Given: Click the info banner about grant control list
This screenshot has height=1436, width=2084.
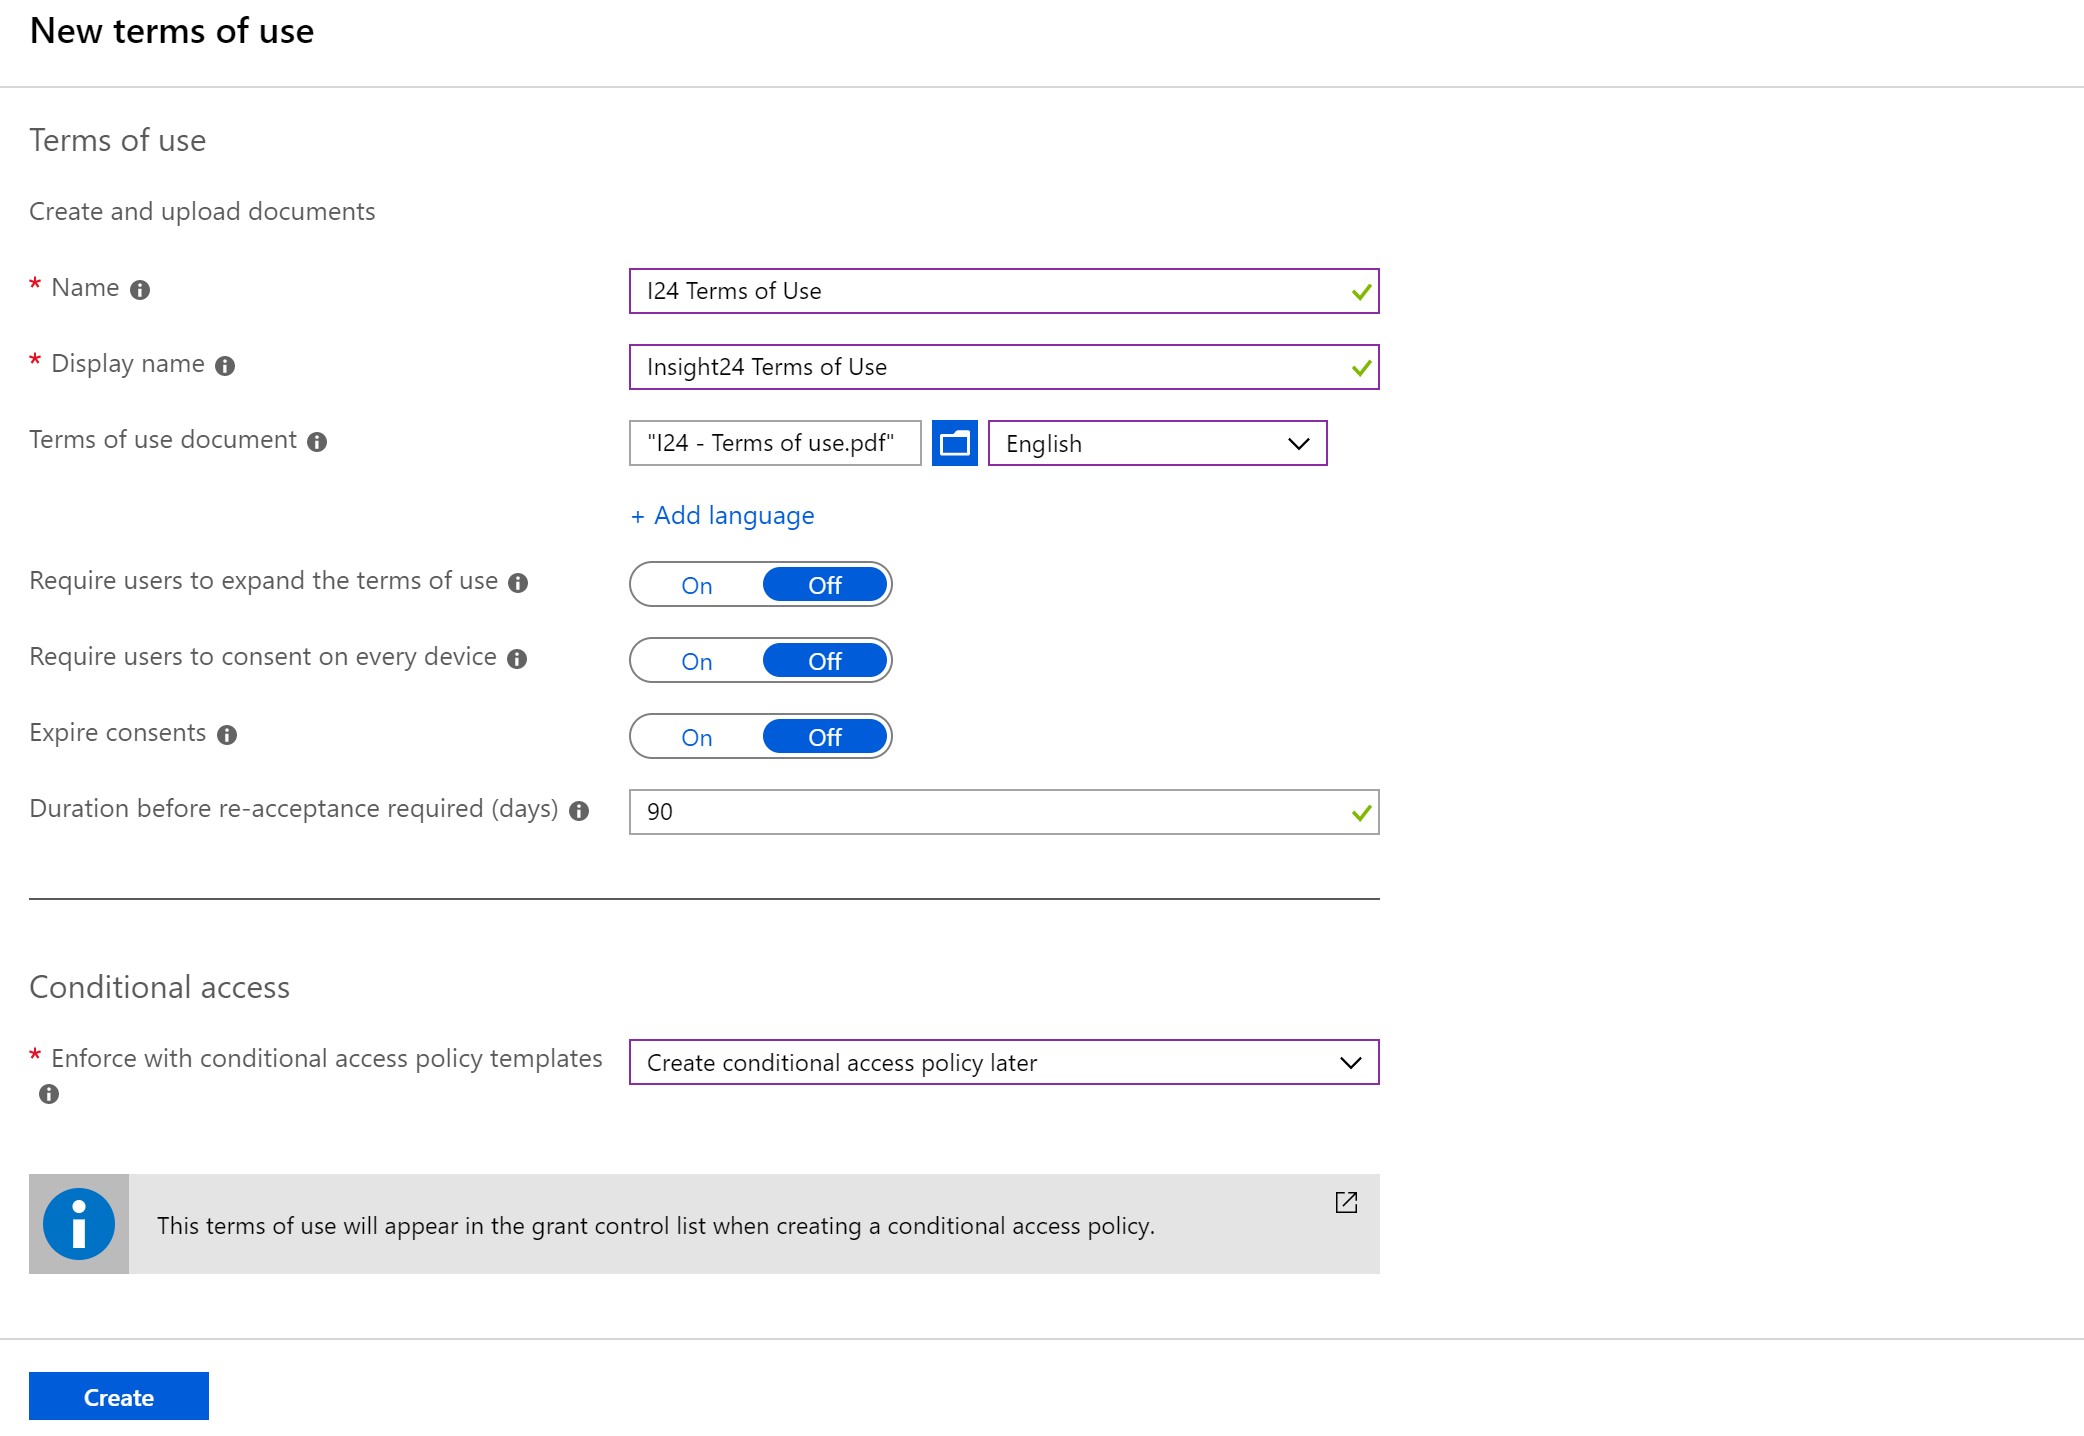Looking at the screenshot, I should click(704, 1224).
